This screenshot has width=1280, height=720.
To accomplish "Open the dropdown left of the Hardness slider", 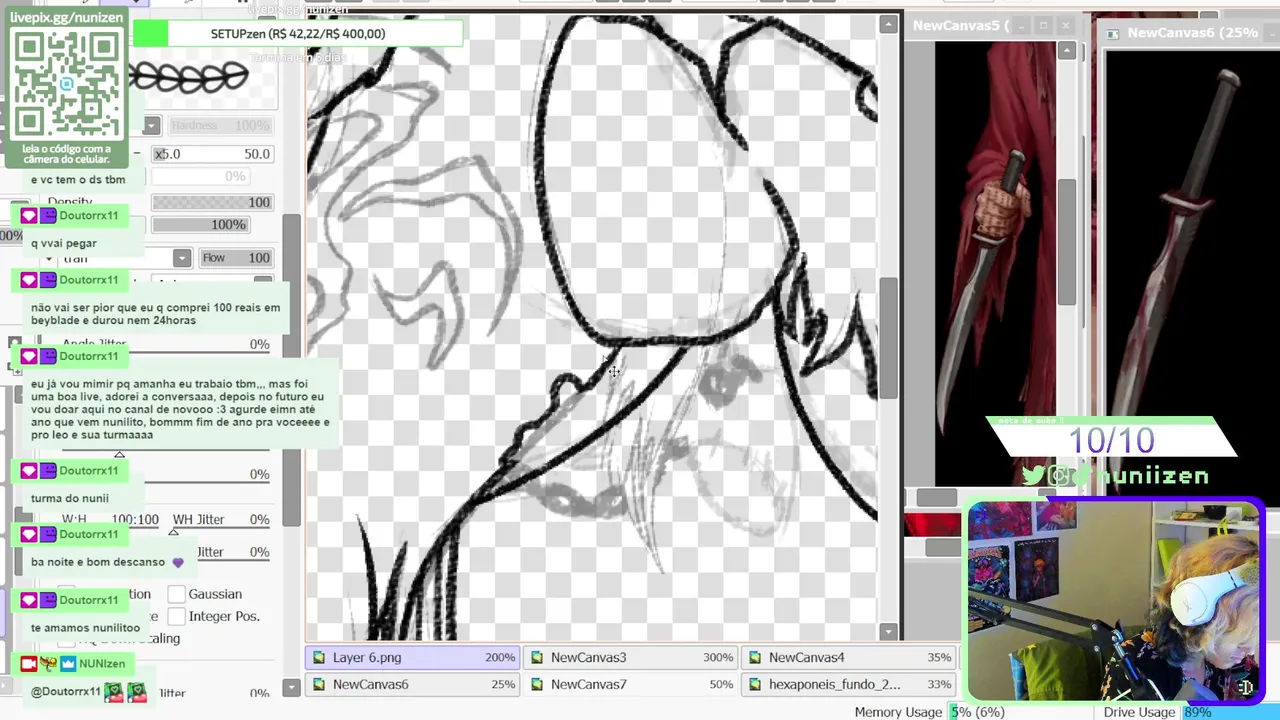I will coord(151,125).
